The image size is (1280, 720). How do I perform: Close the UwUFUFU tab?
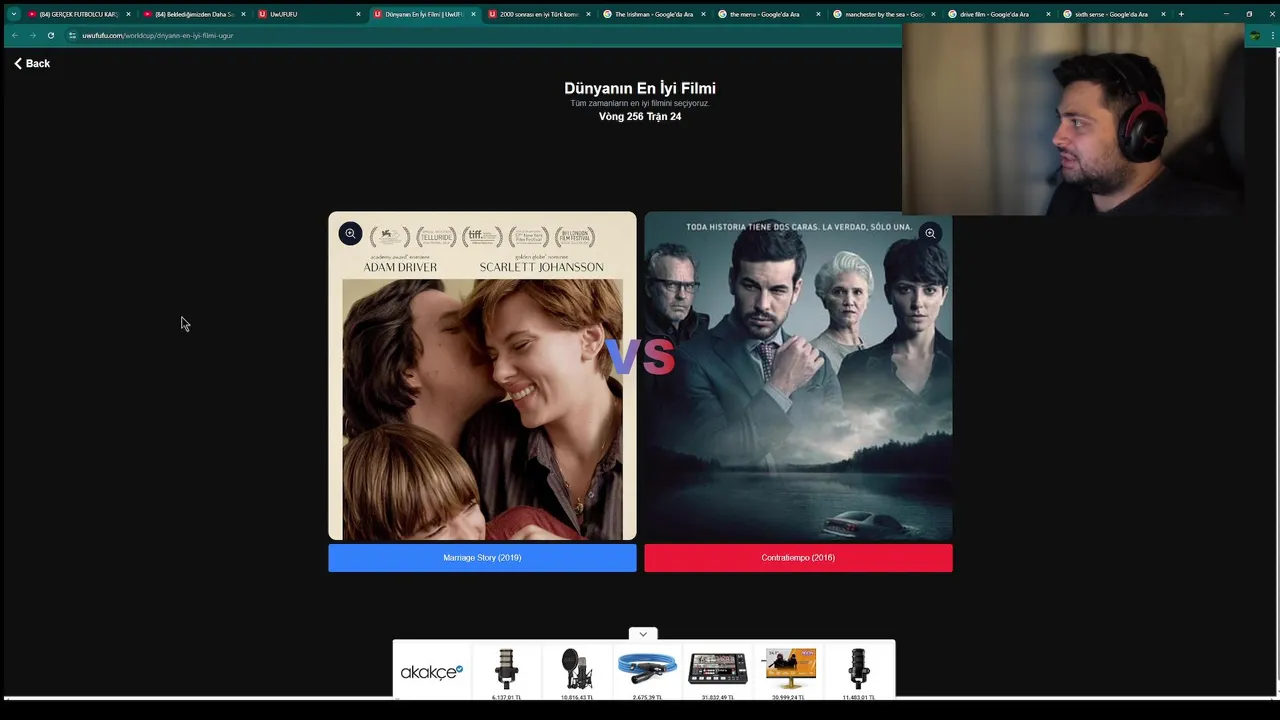tap(358, 14)
